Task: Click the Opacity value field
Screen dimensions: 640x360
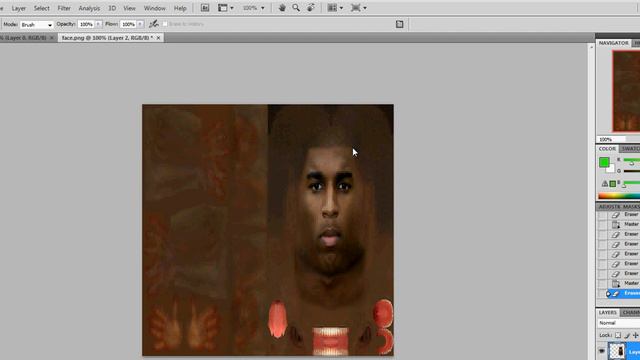Action: click(x=86, y=24)
